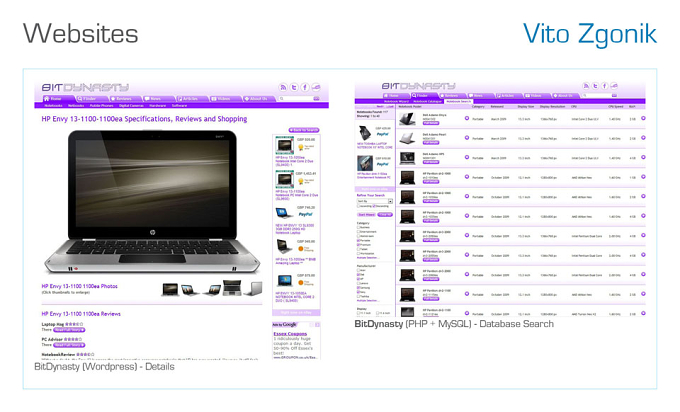Select Digital Cameras in Details page sub-menu
The width and height of the screenshot is (680, 412).
click(x=131, y=105)
